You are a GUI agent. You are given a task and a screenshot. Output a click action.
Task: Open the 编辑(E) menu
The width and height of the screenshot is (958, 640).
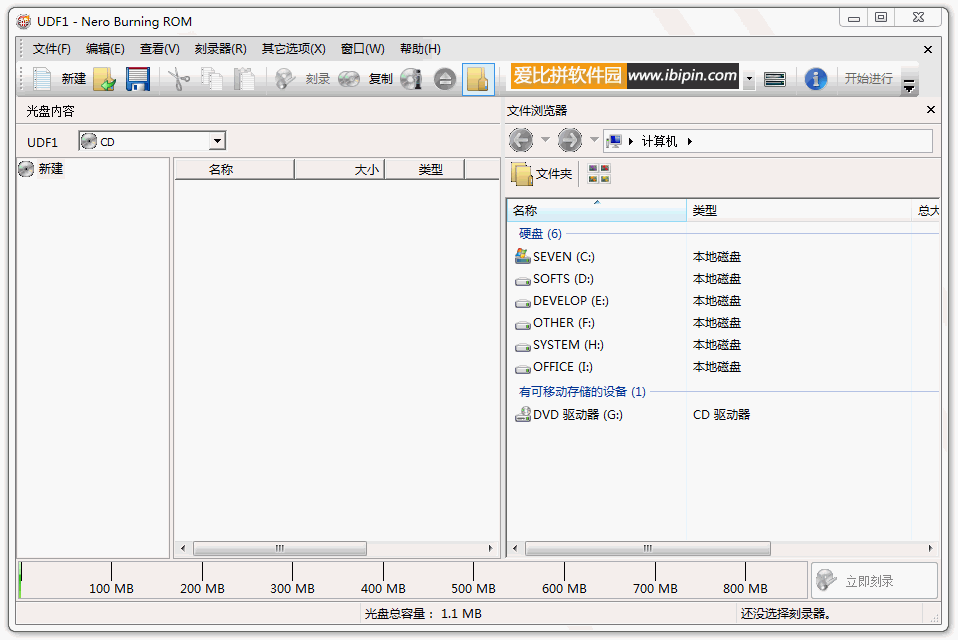tap(105, 49)
